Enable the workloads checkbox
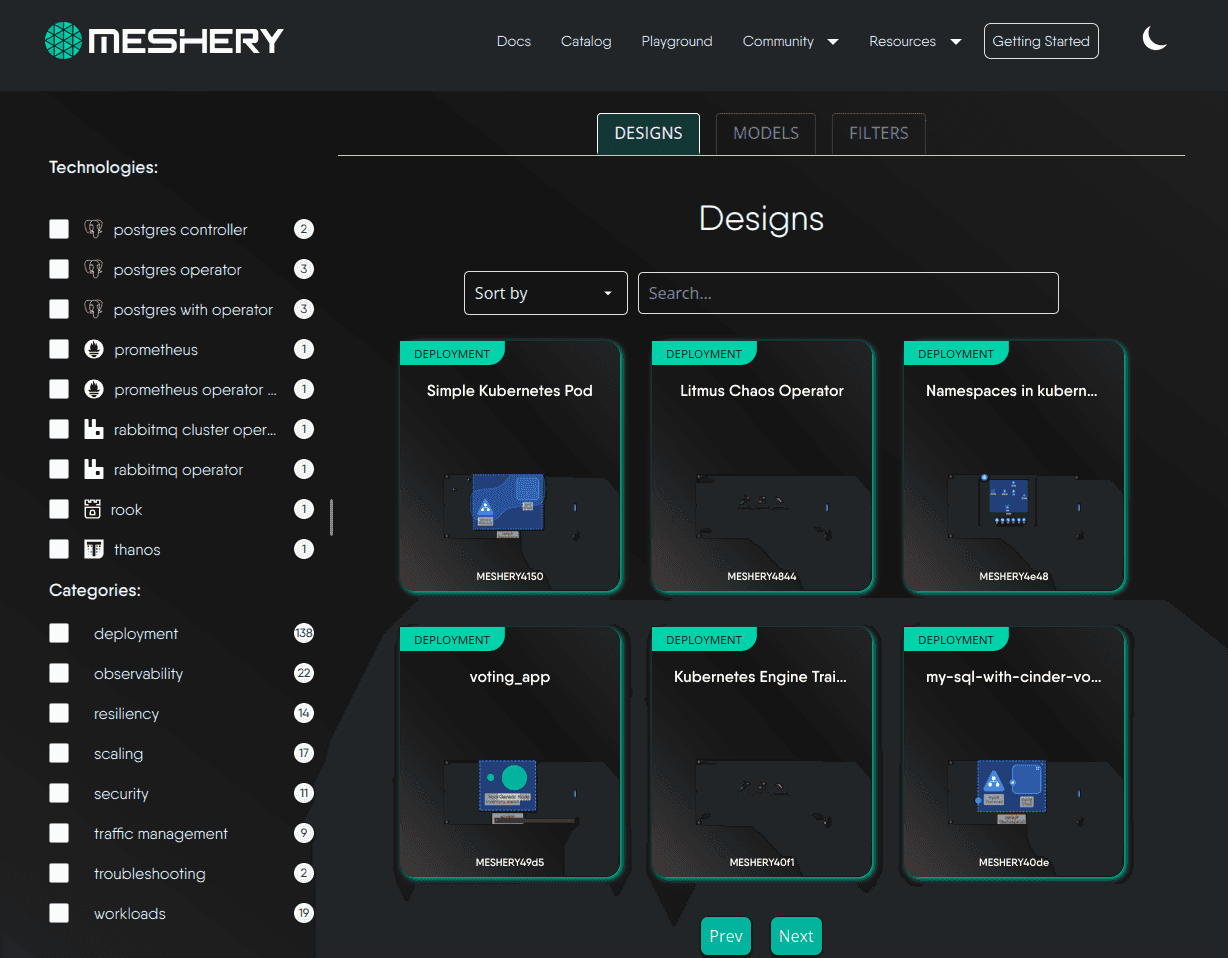This screenshot has height=958, width=1228. point(59,913)
